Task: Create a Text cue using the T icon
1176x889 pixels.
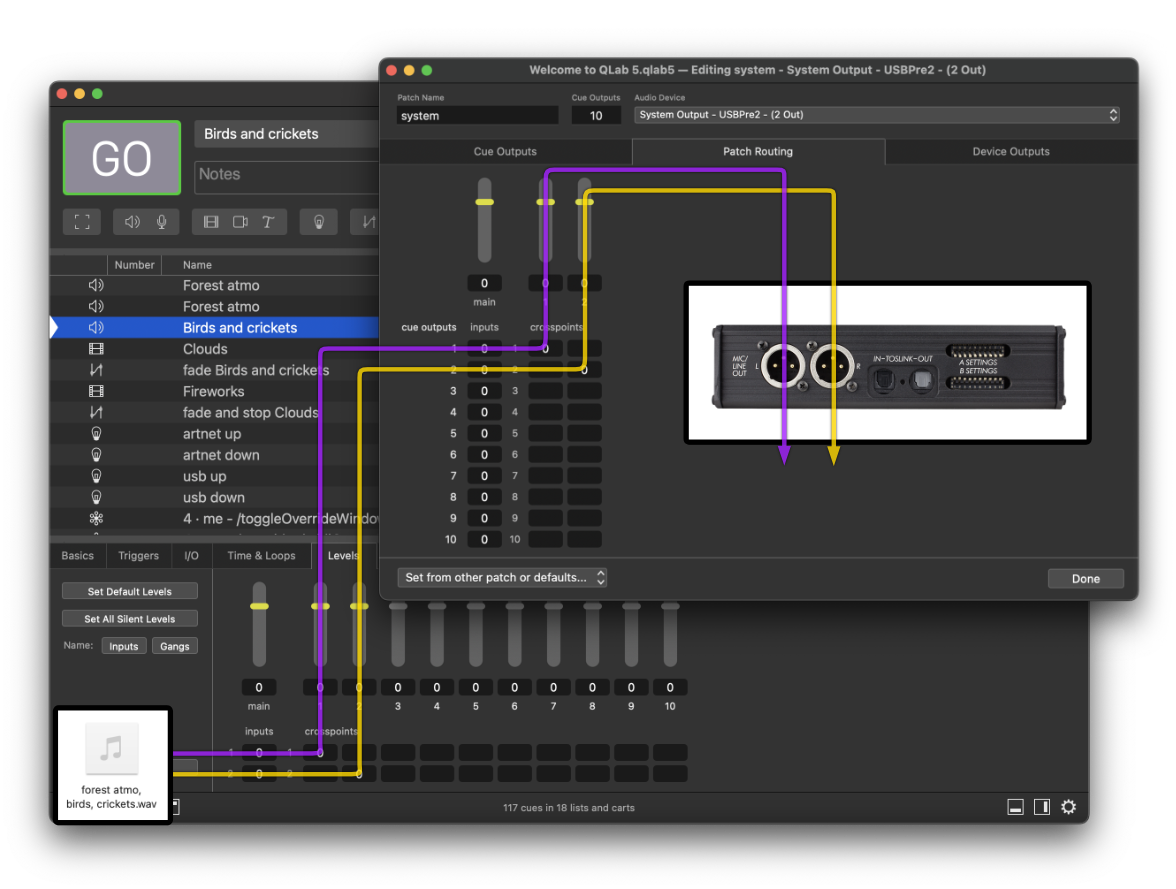Action: [x=266, y=221]
